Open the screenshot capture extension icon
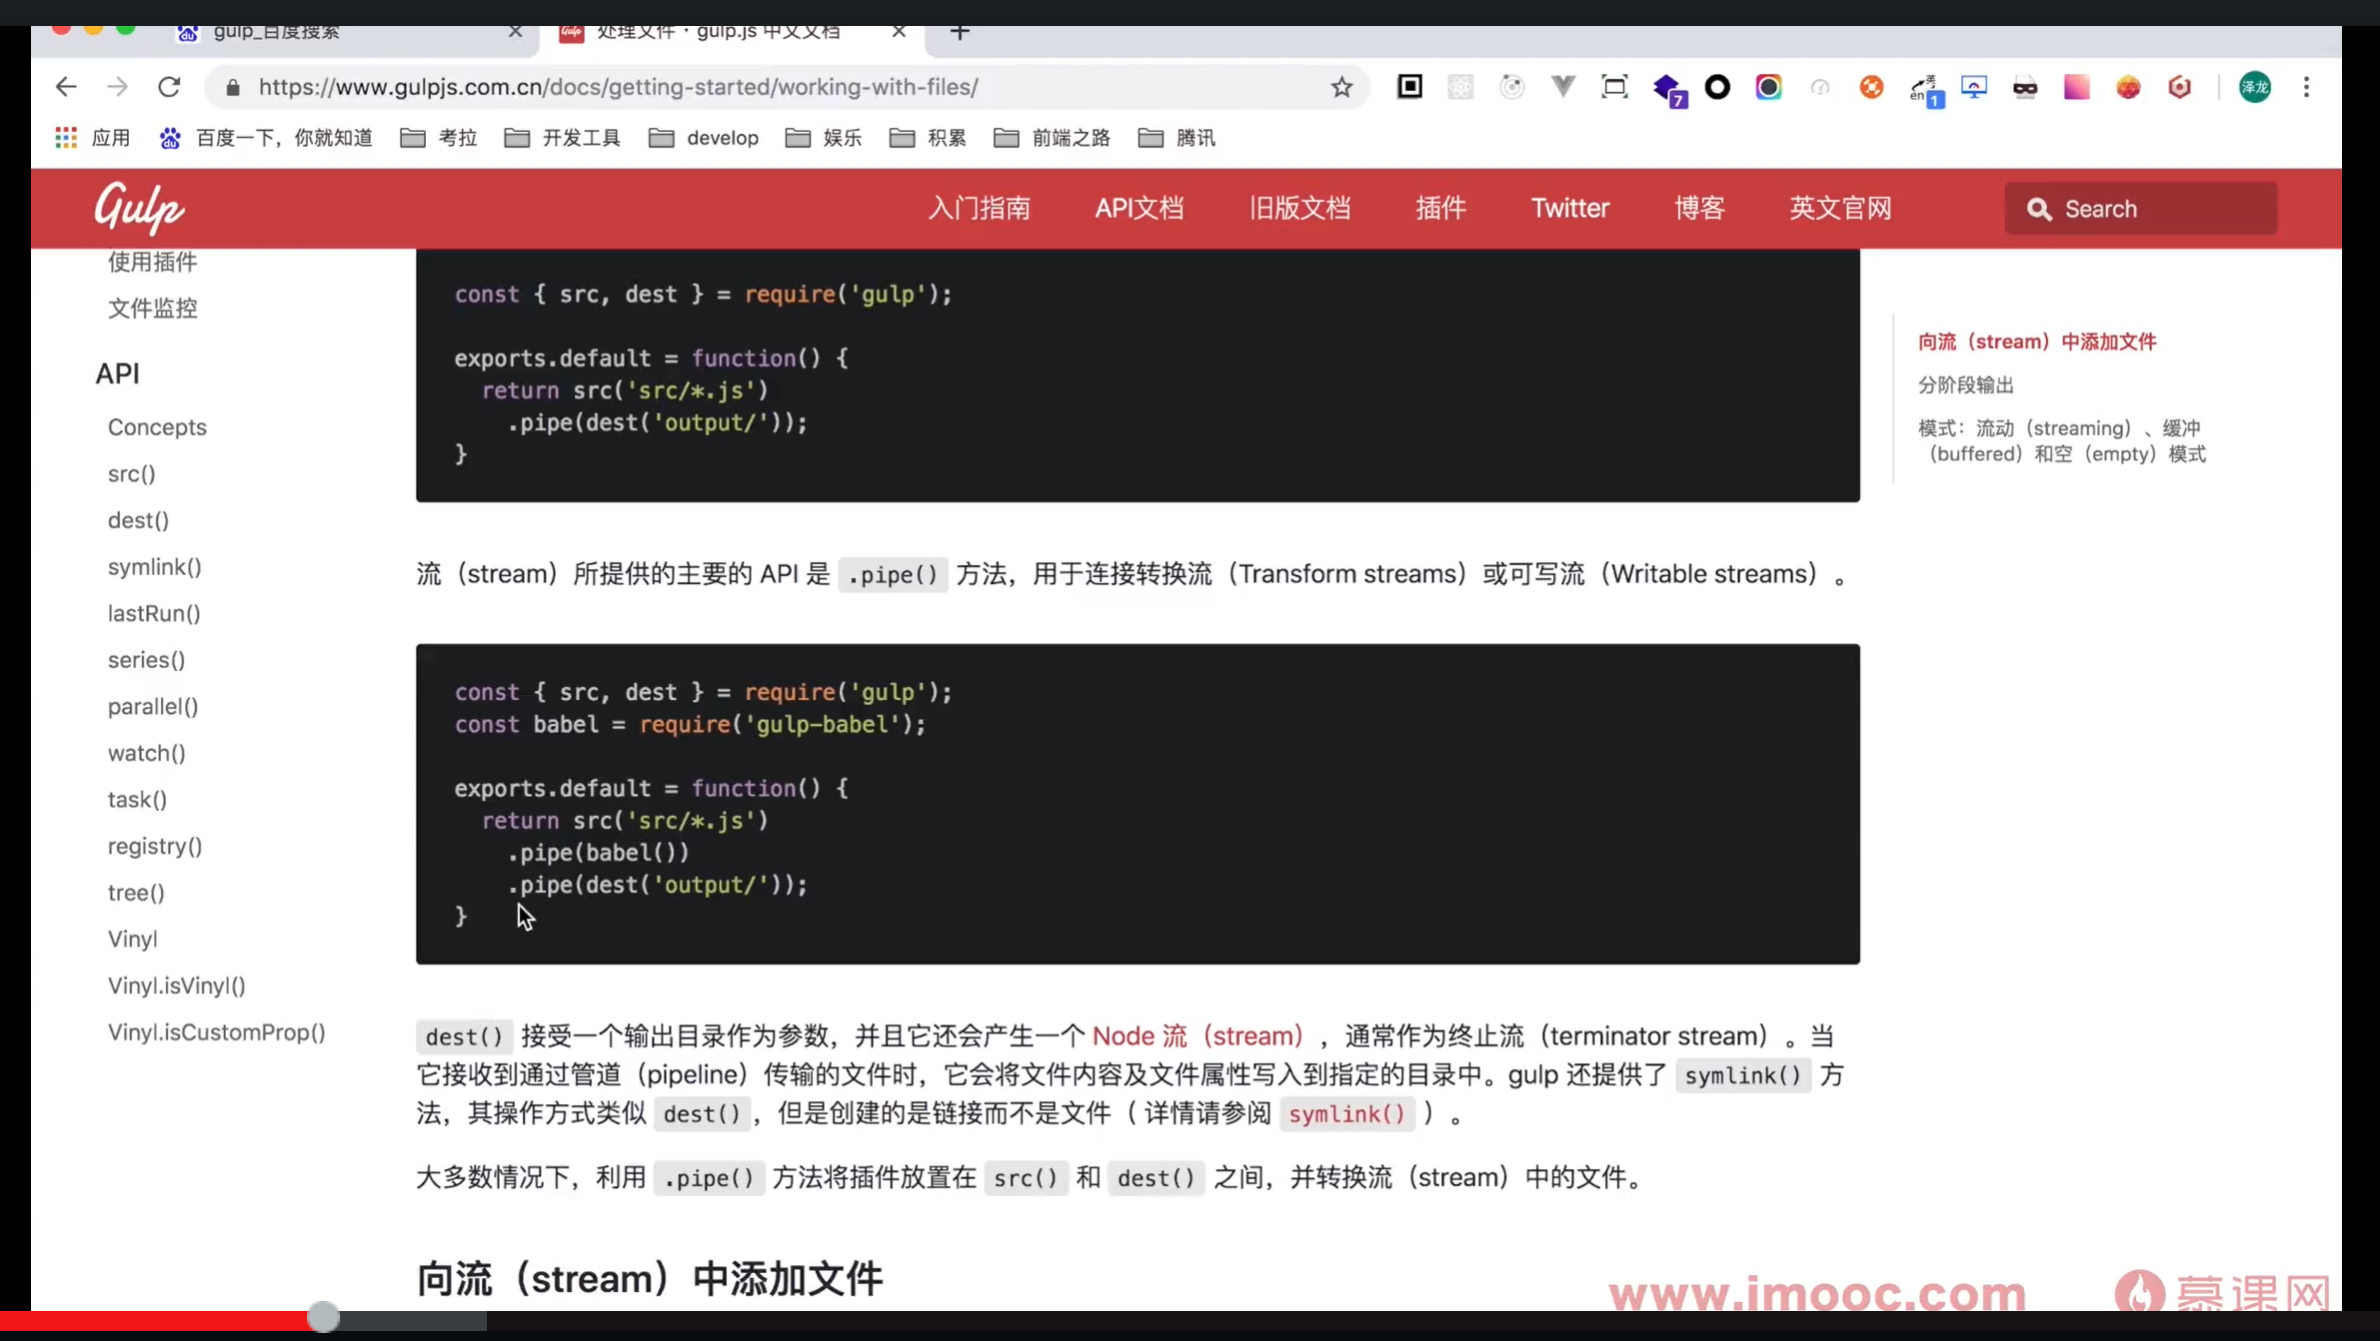The height and width of the screenshot is (1341, 2380). 1614,87
